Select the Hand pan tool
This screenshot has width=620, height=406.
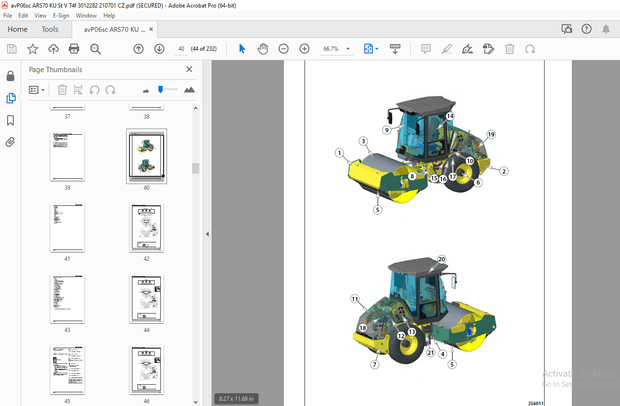coord(263,49)
